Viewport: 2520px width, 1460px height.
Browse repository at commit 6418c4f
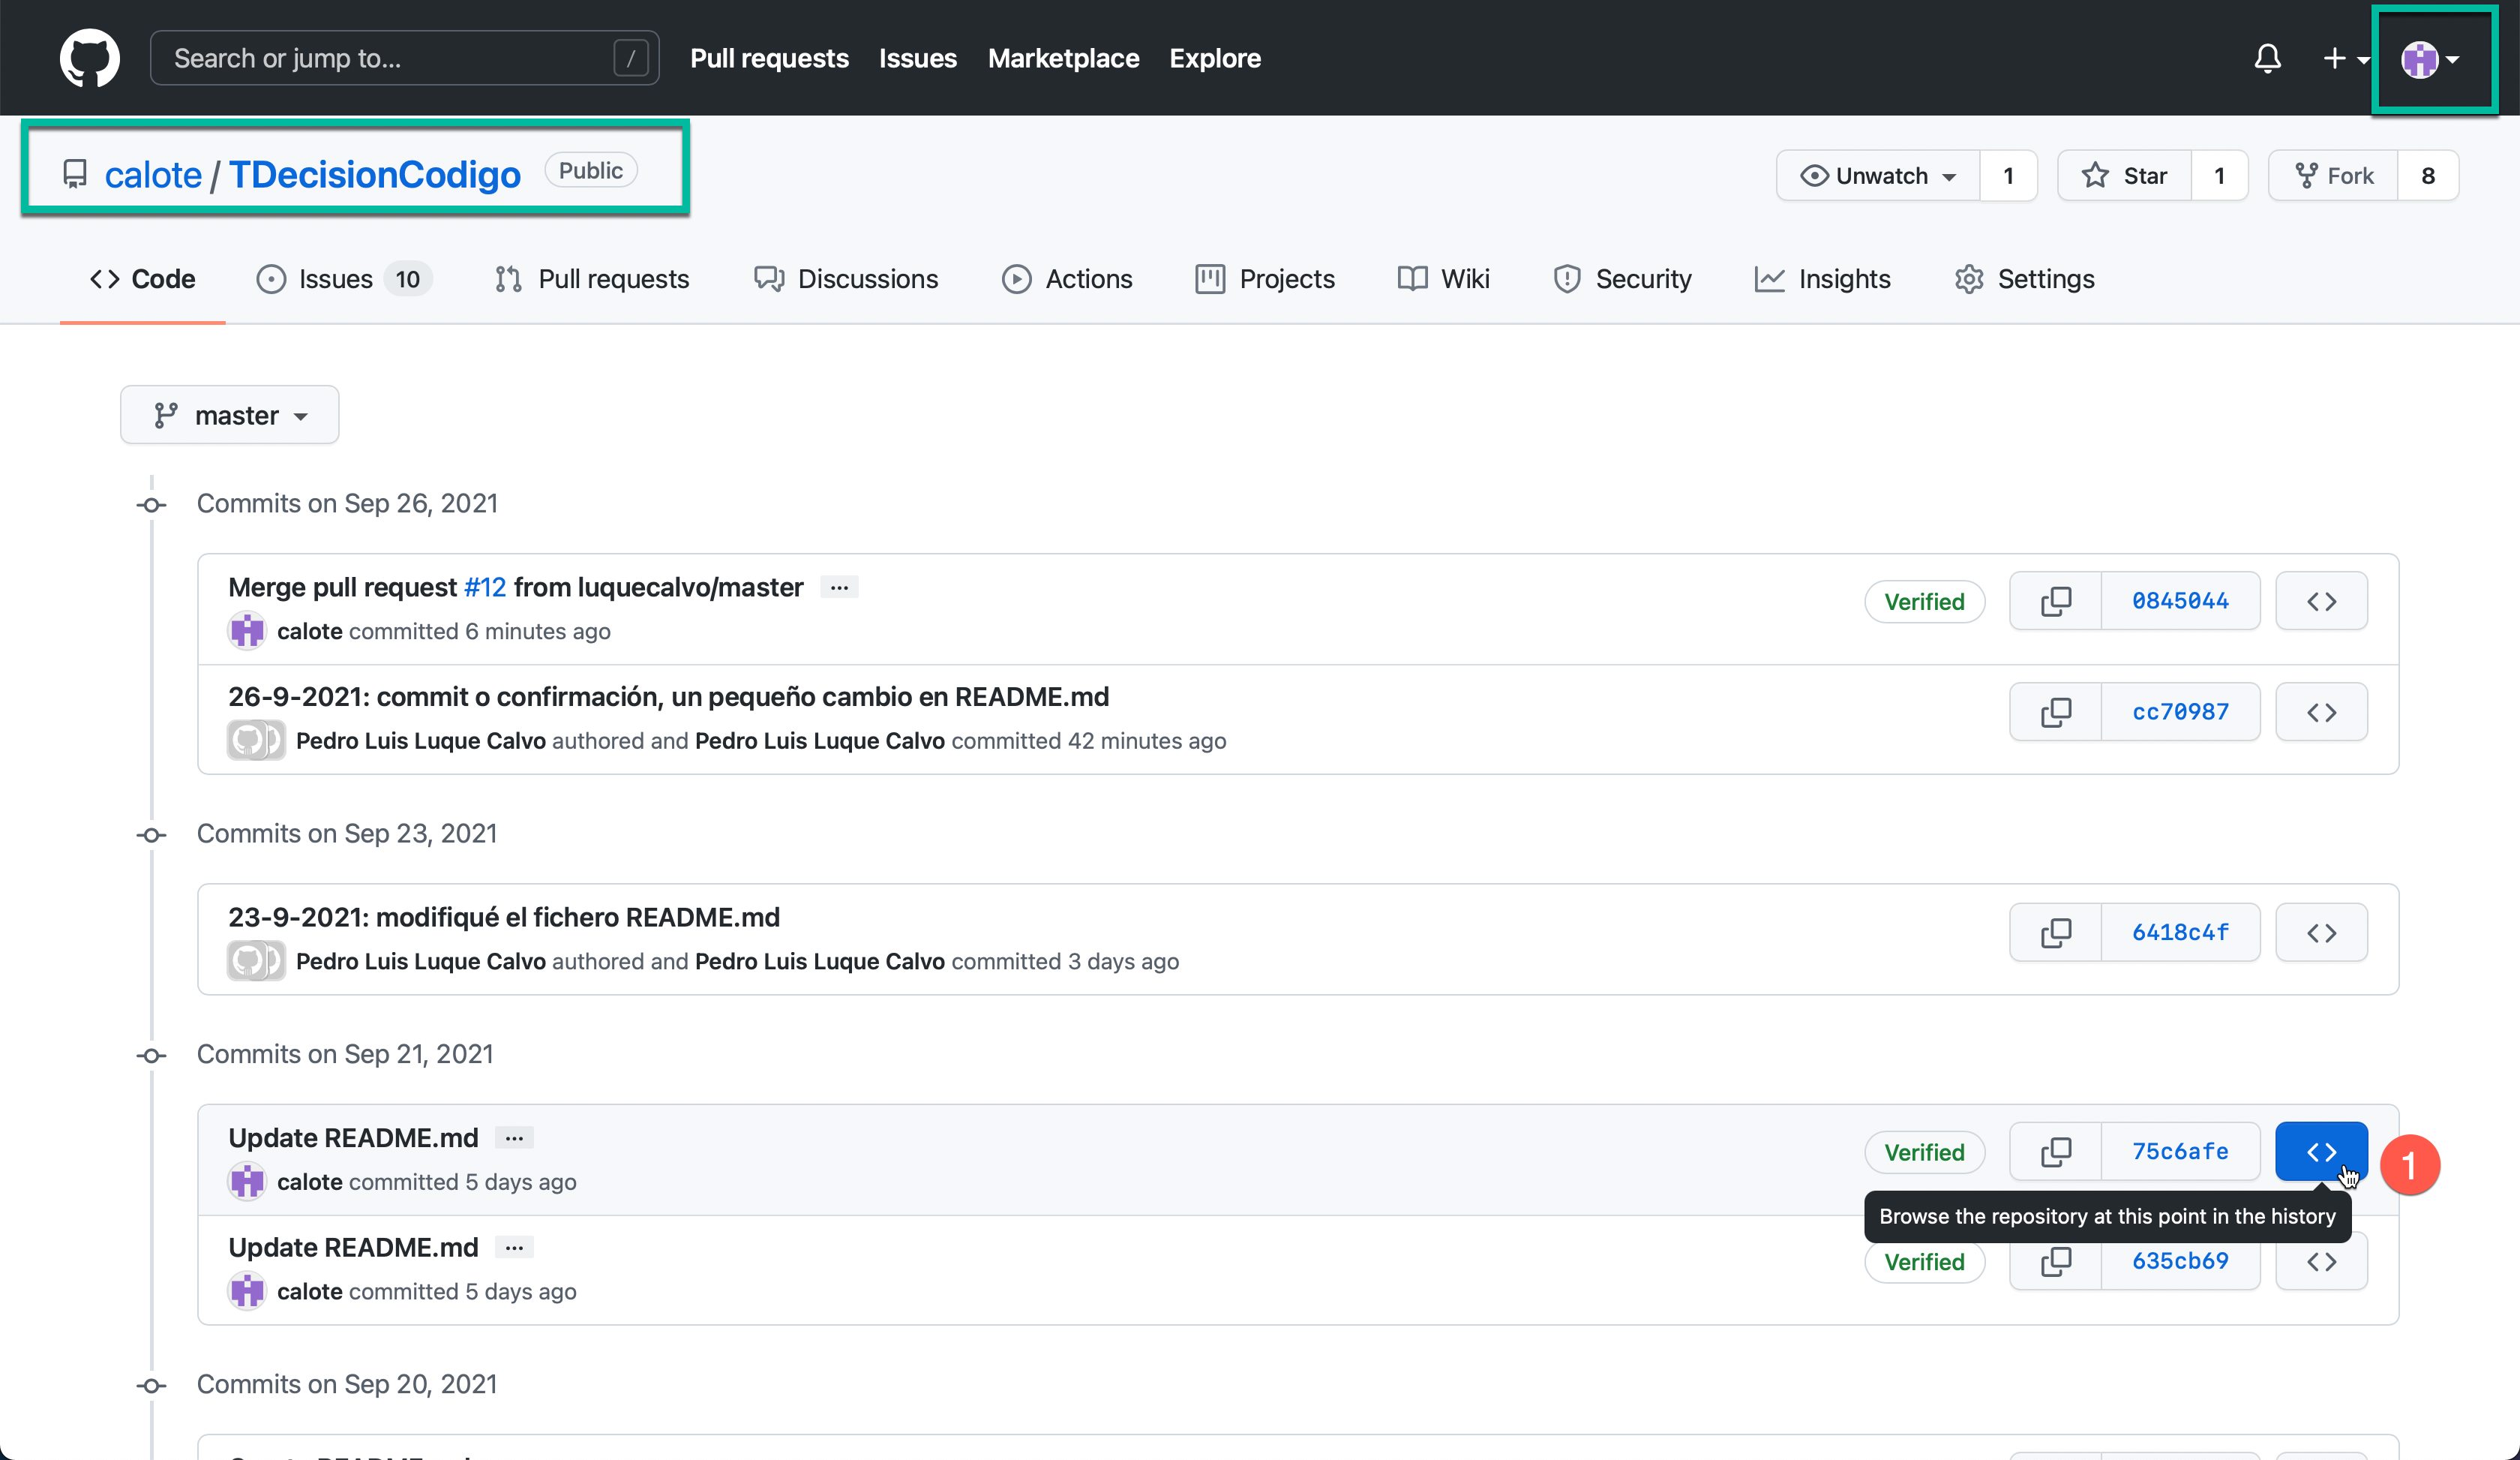click(2321, 932)
